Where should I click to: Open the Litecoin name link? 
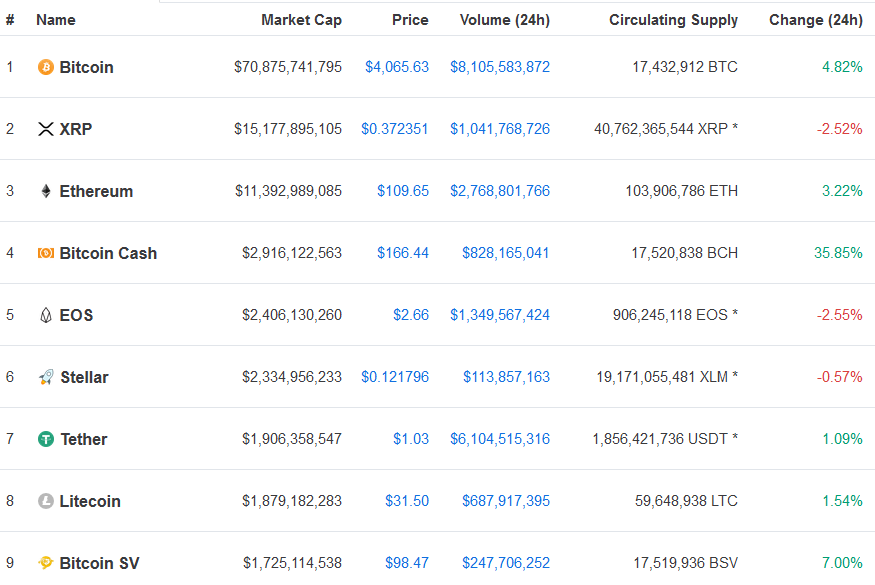[90, 501]
